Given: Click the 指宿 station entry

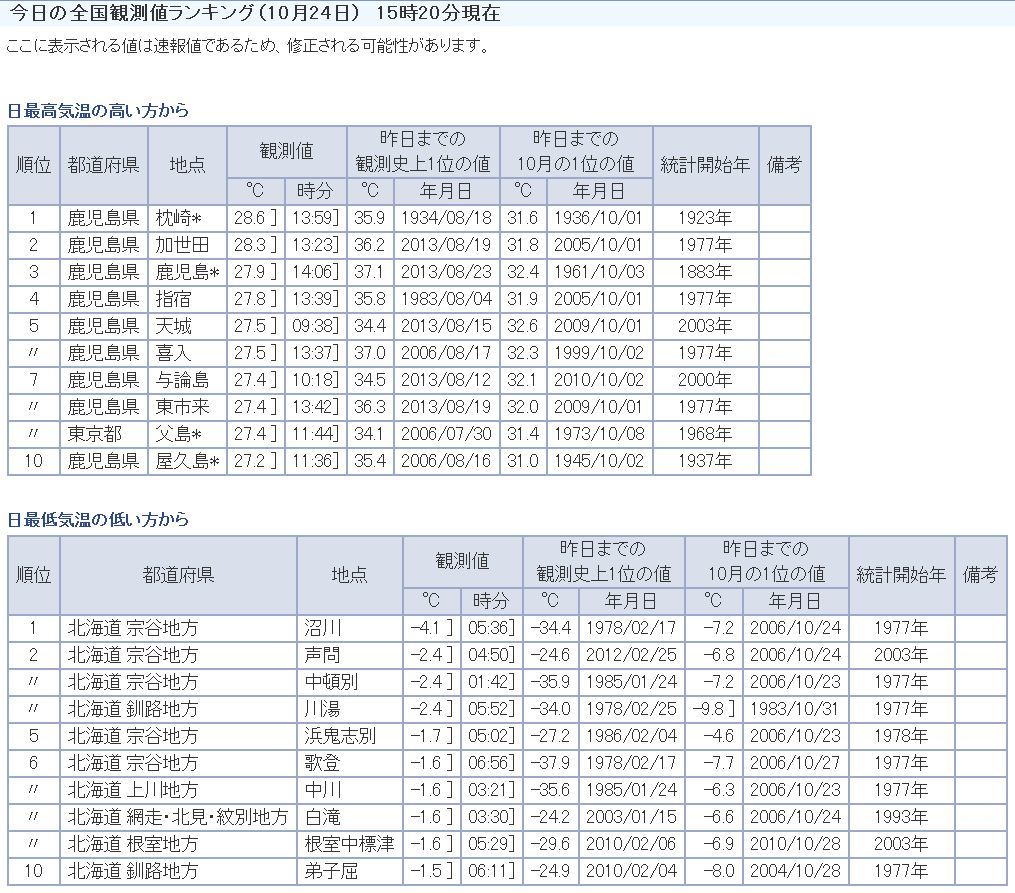Looking at the screenshot, I should 173,299.
